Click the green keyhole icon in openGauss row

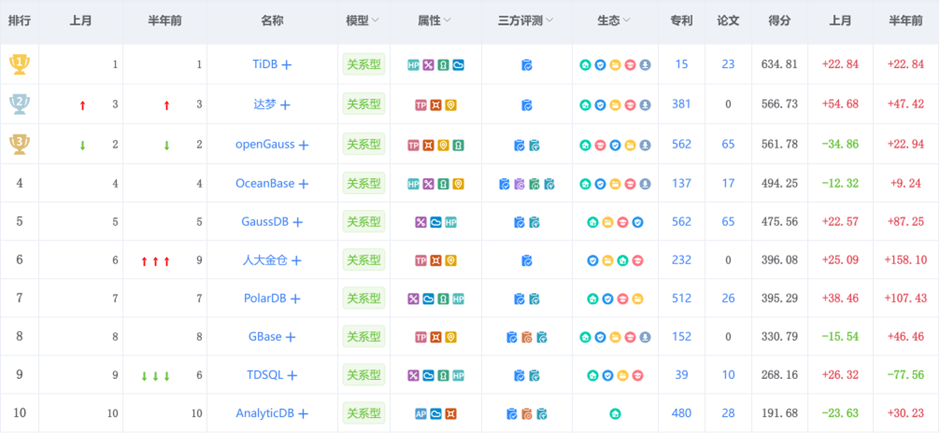tap(458, 145)
